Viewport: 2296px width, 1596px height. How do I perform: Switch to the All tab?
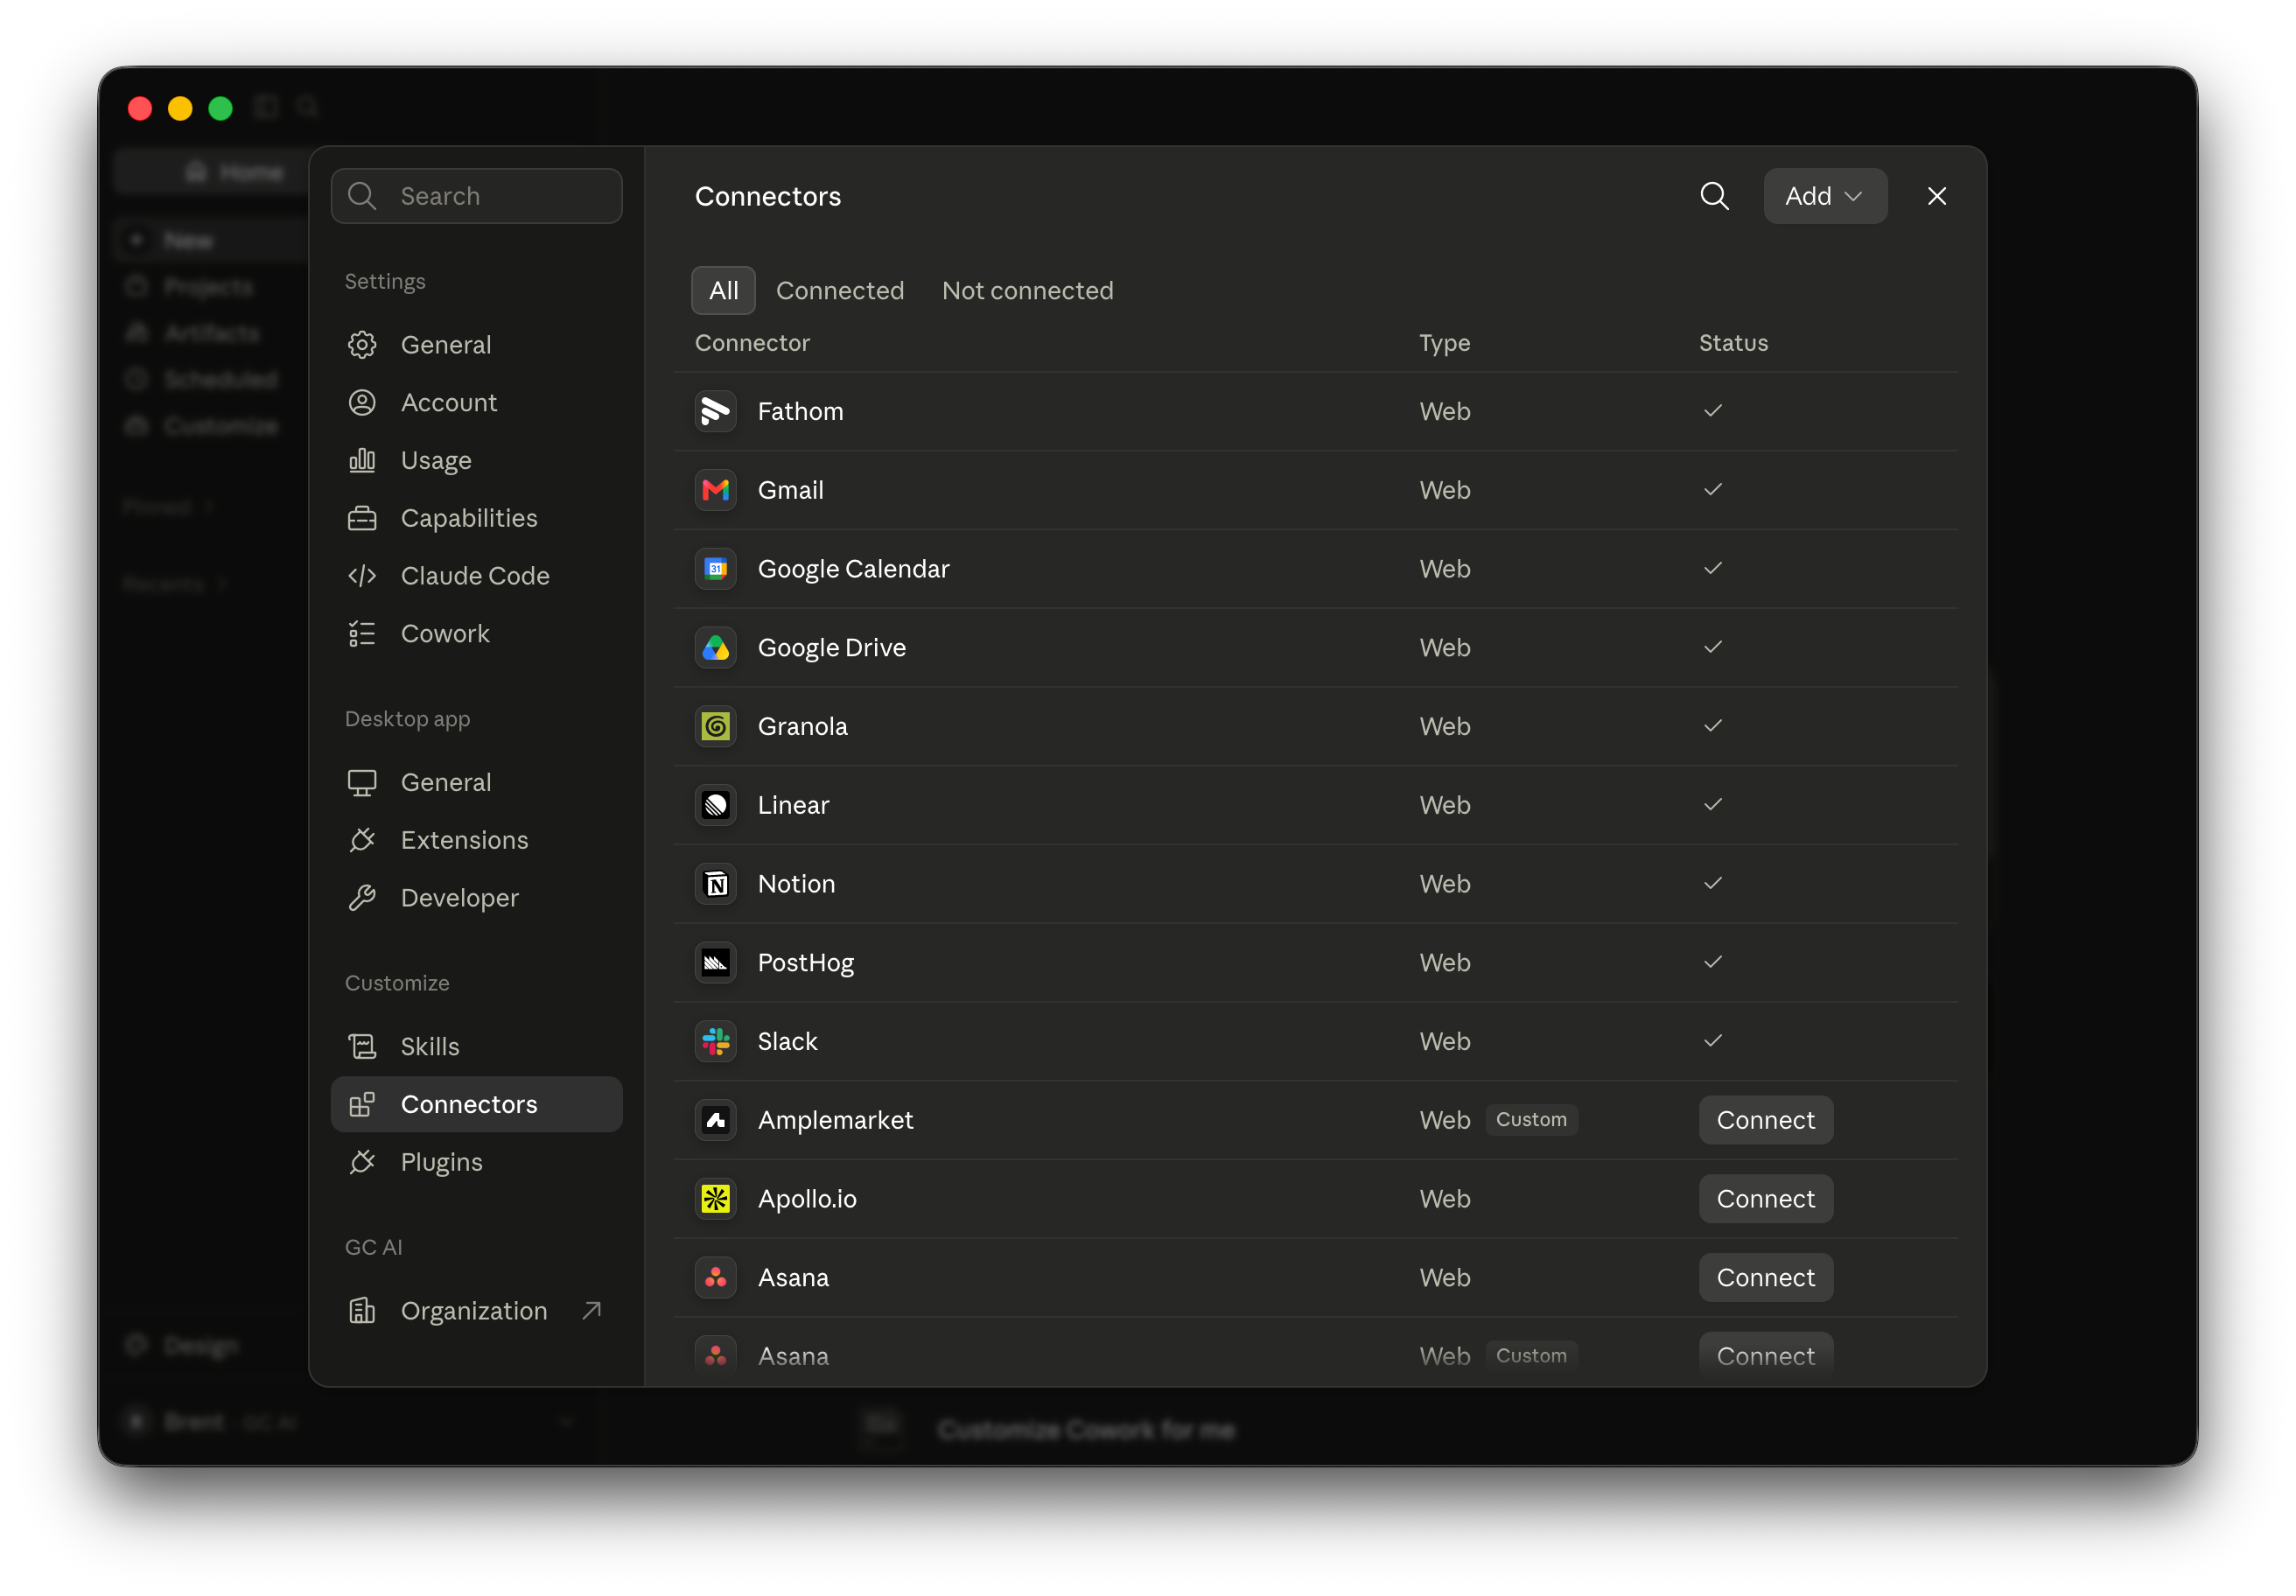[x=723, y=291]
